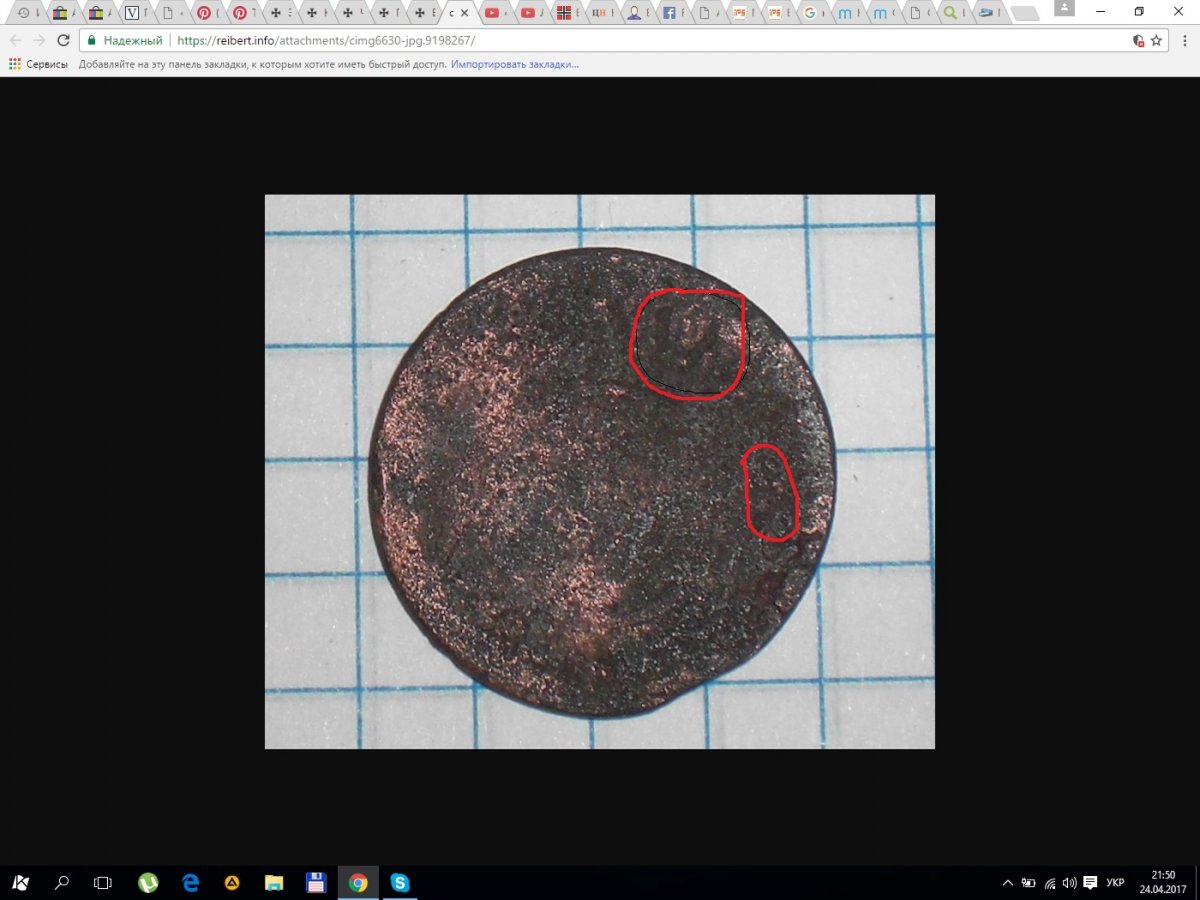
Task: Switch to the Google tab
Action: pos(810,13)
